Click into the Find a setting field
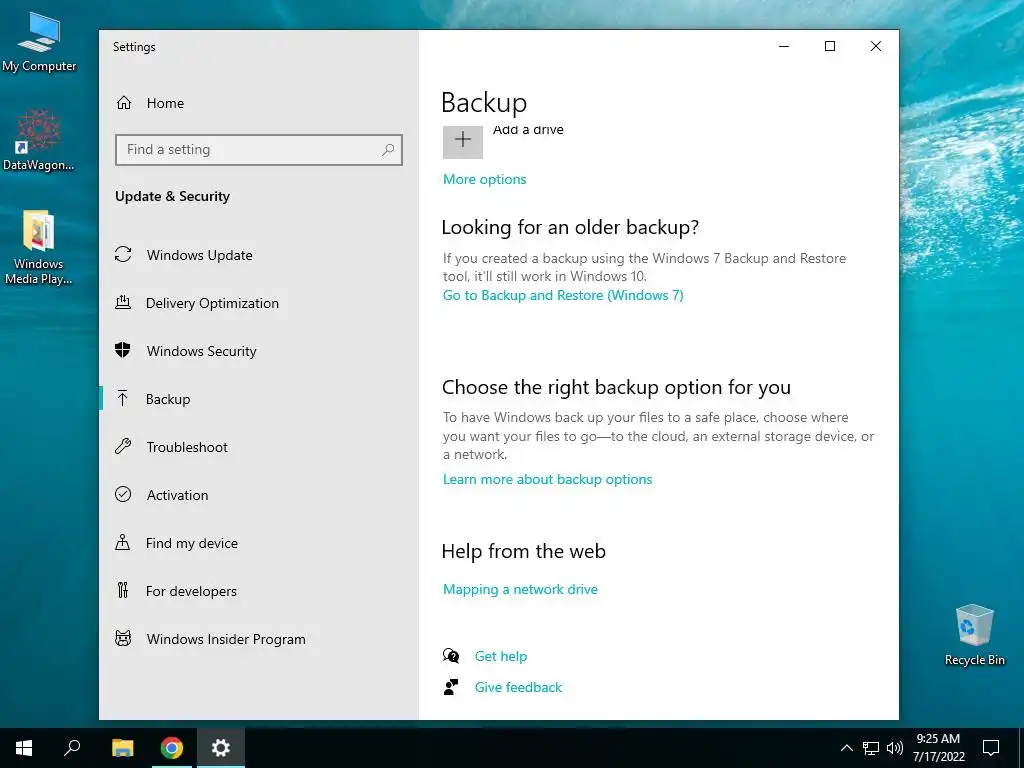The height and width of the screenshot is (768, 1024). click(259, 150)
